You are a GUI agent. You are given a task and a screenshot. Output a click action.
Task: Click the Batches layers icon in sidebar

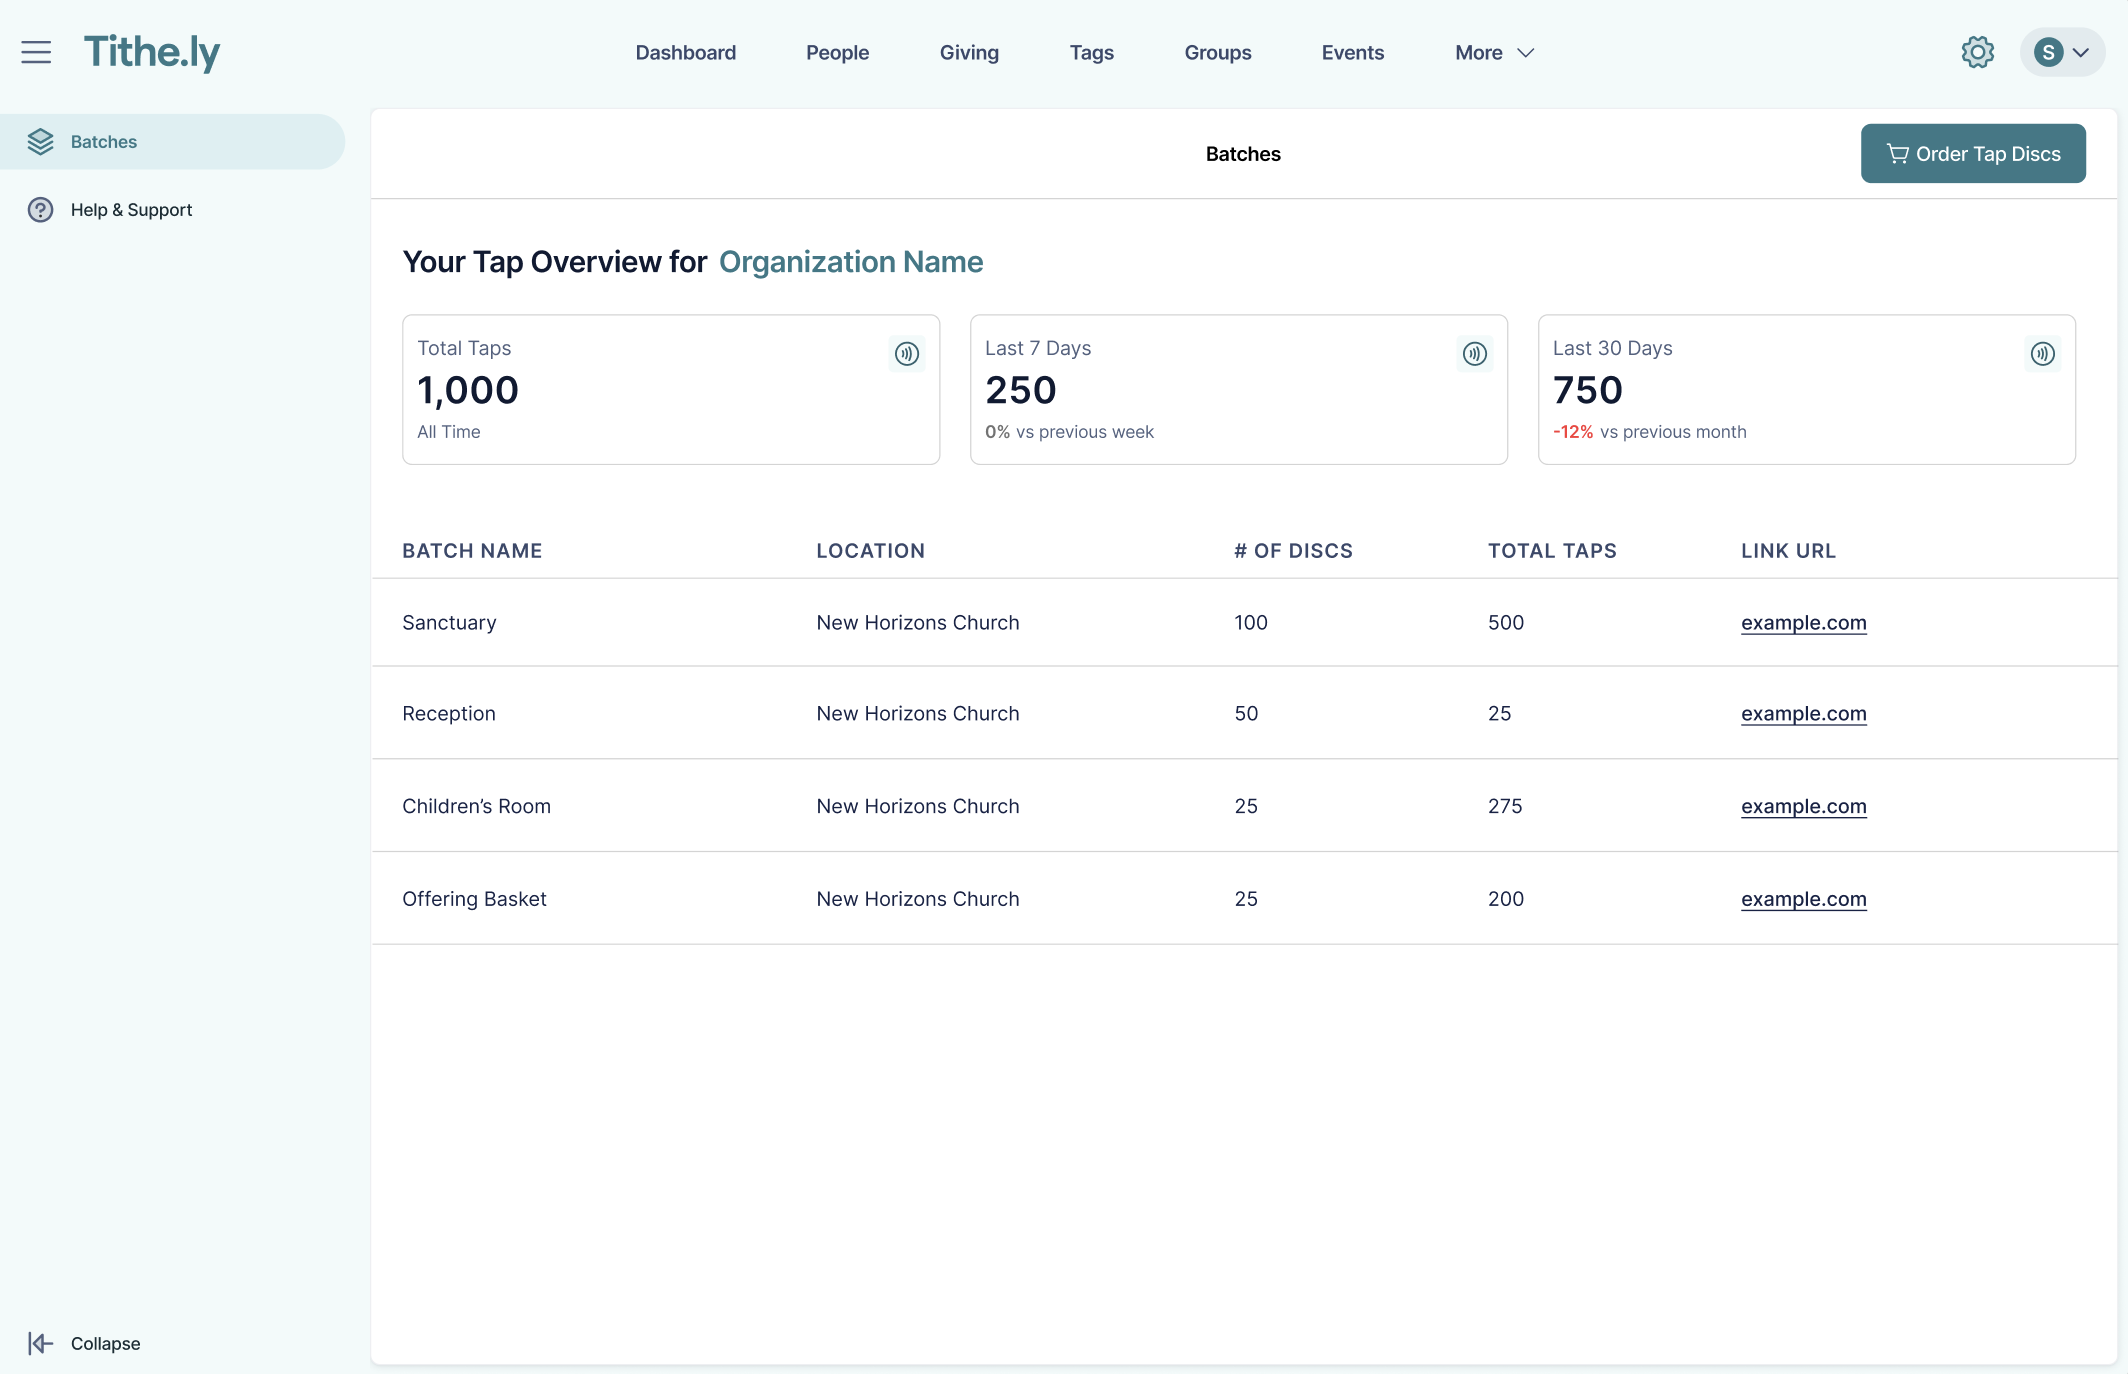click(40, 142)
